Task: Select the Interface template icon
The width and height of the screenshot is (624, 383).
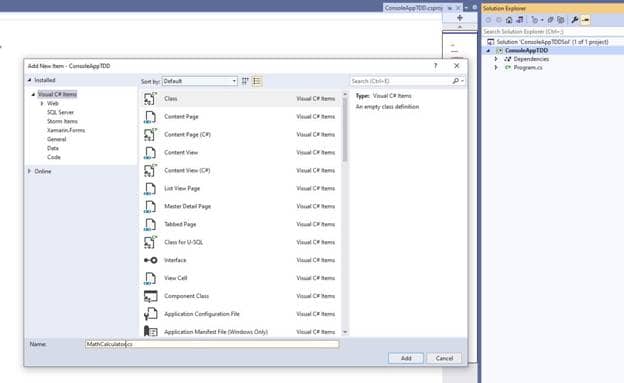Action: [150, 260]
